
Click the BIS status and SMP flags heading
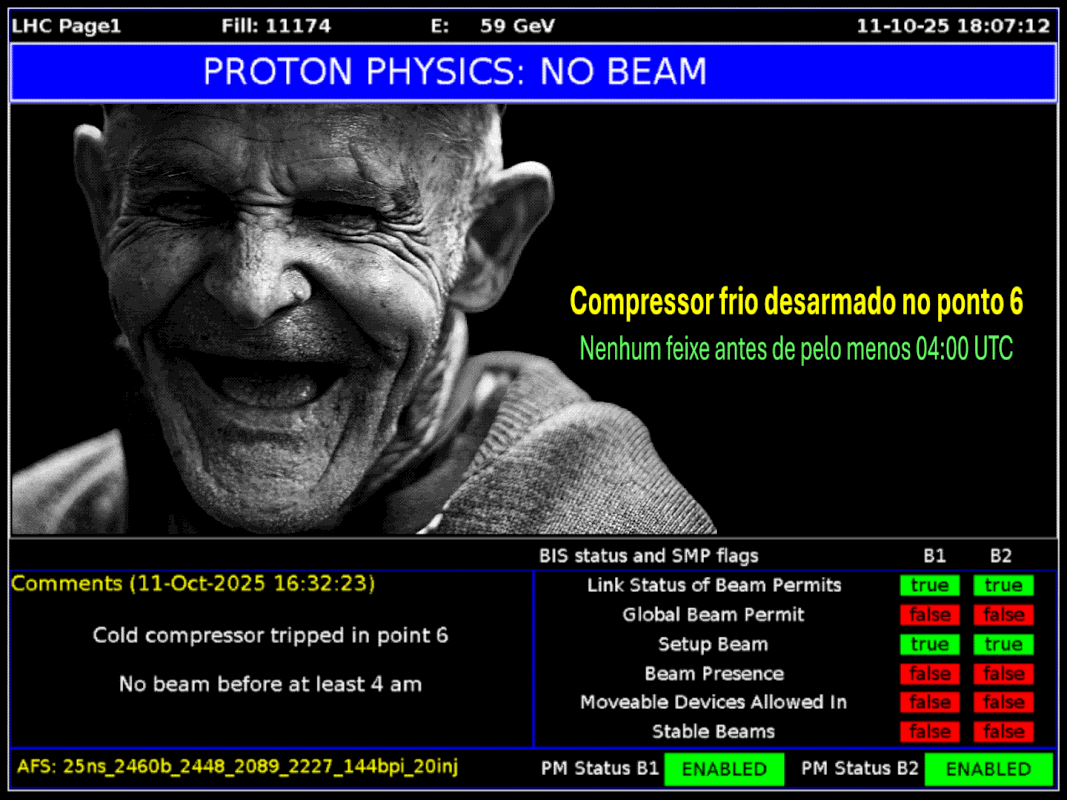648,556
